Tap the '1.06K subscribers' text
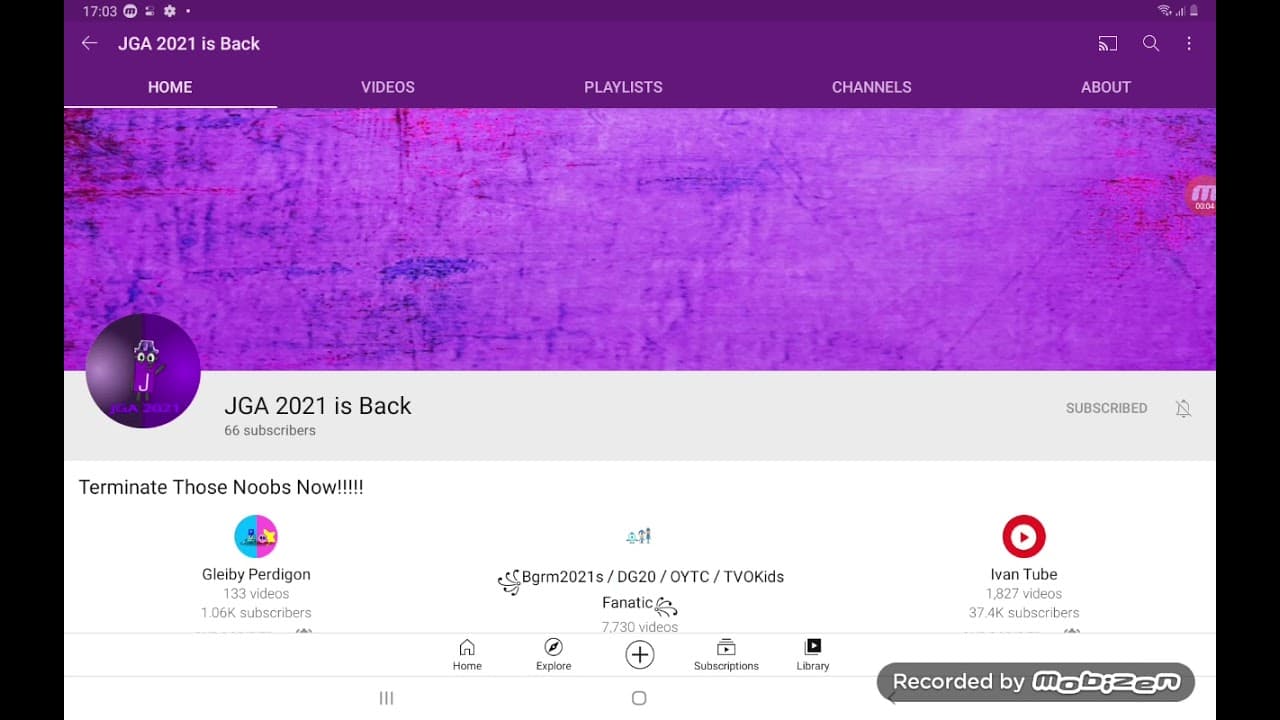 256,612
